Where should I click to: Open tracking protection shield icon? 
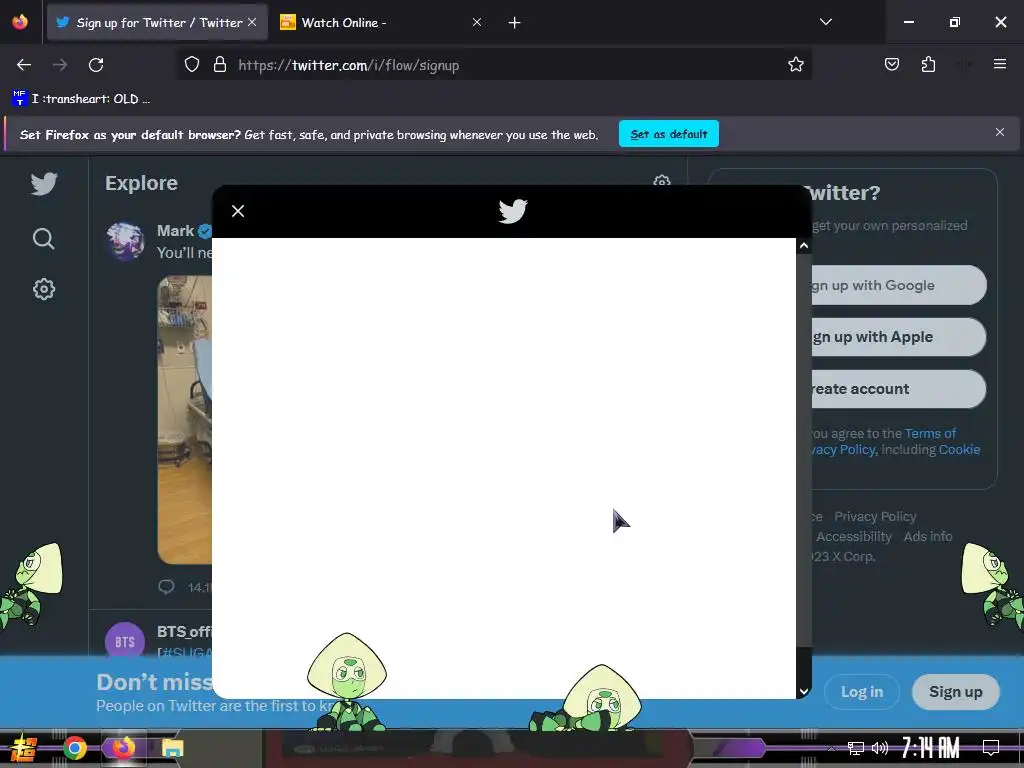pos(191,65)
